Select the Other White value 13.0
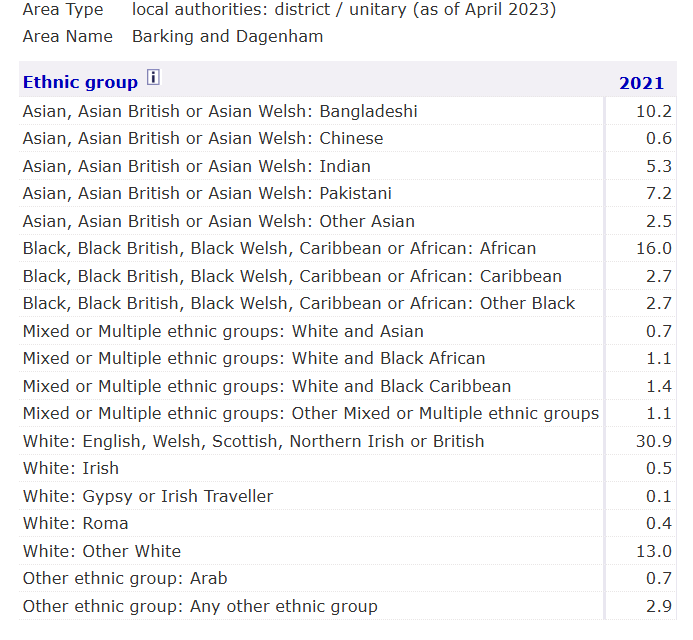The image size is (693, 640). 654,552
